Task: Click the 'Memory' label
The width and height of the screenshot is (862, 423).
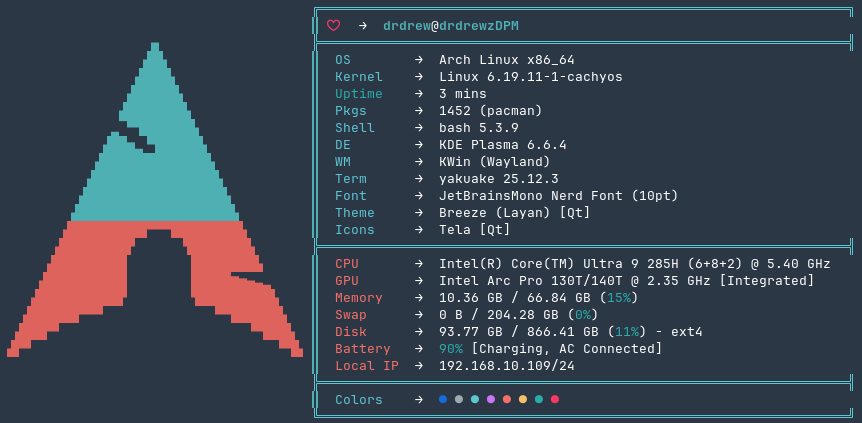Action: (359, 298)
